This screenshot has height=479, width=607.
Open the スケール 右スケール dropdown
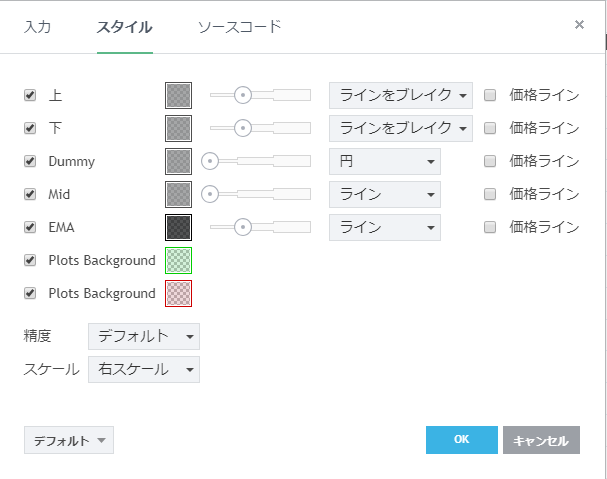click(x=143, y=369)
